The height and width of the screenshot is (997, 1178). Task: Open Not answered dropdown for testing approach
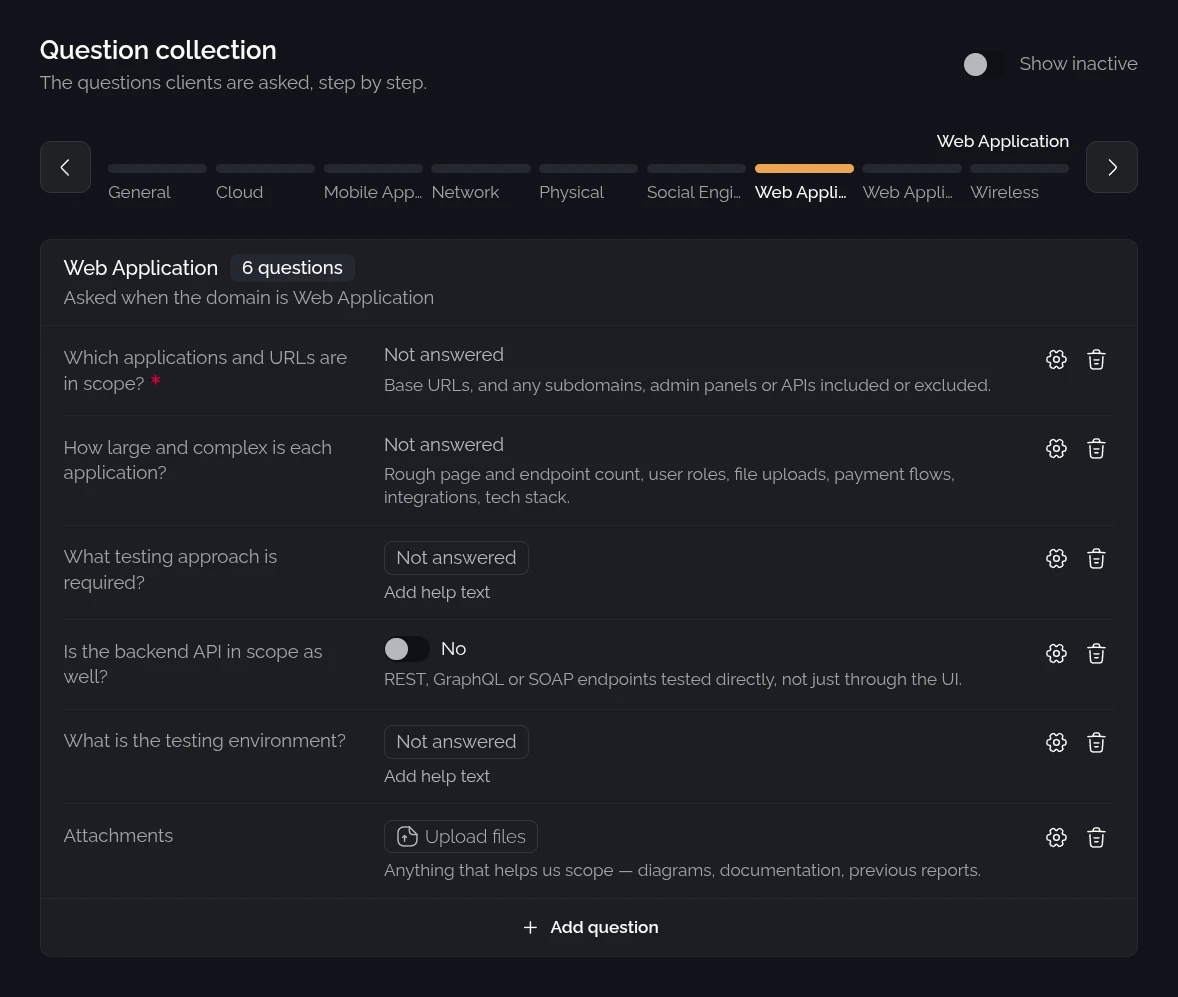(x=456, y=558)
